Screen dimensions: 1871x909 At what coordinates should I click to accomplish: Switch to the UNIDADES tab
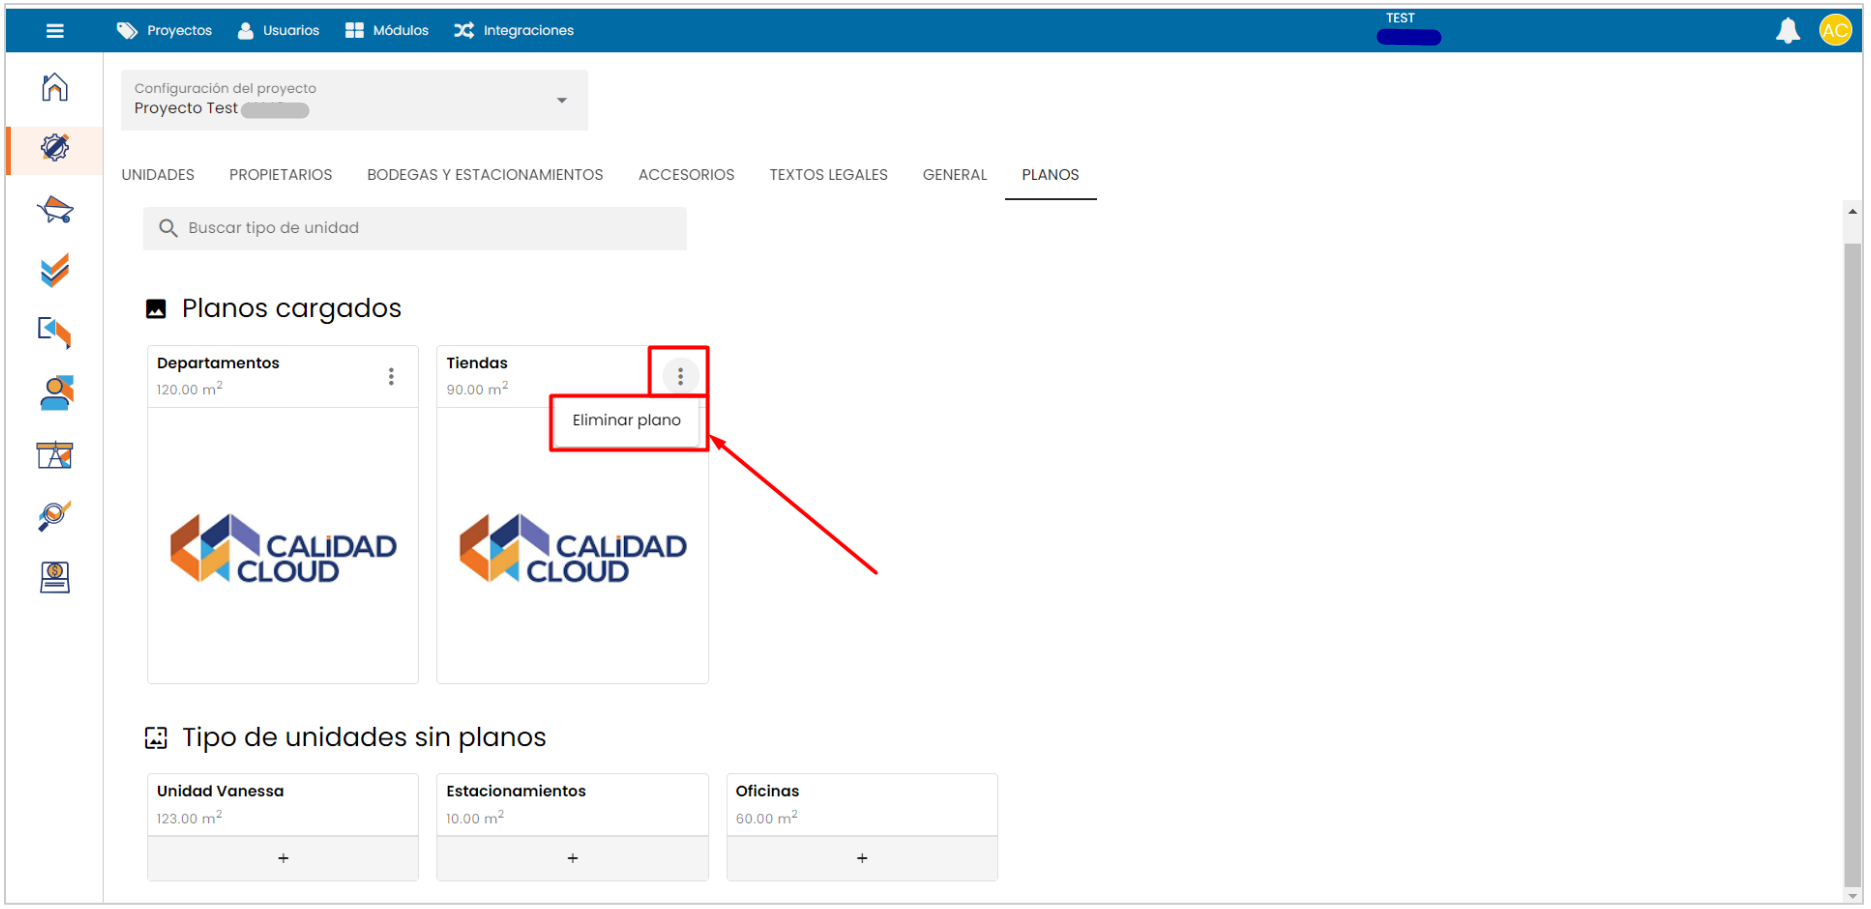point(158,175)
